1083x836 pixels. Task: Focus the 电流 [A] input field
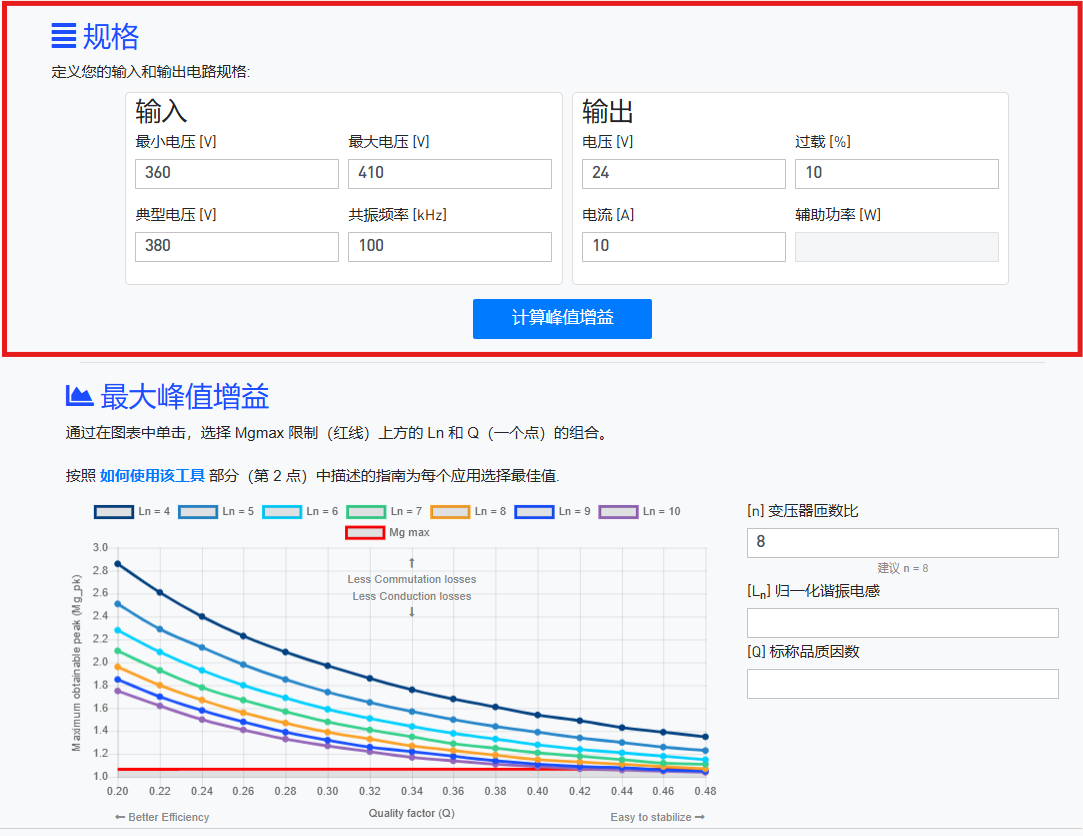coord(684,247)
